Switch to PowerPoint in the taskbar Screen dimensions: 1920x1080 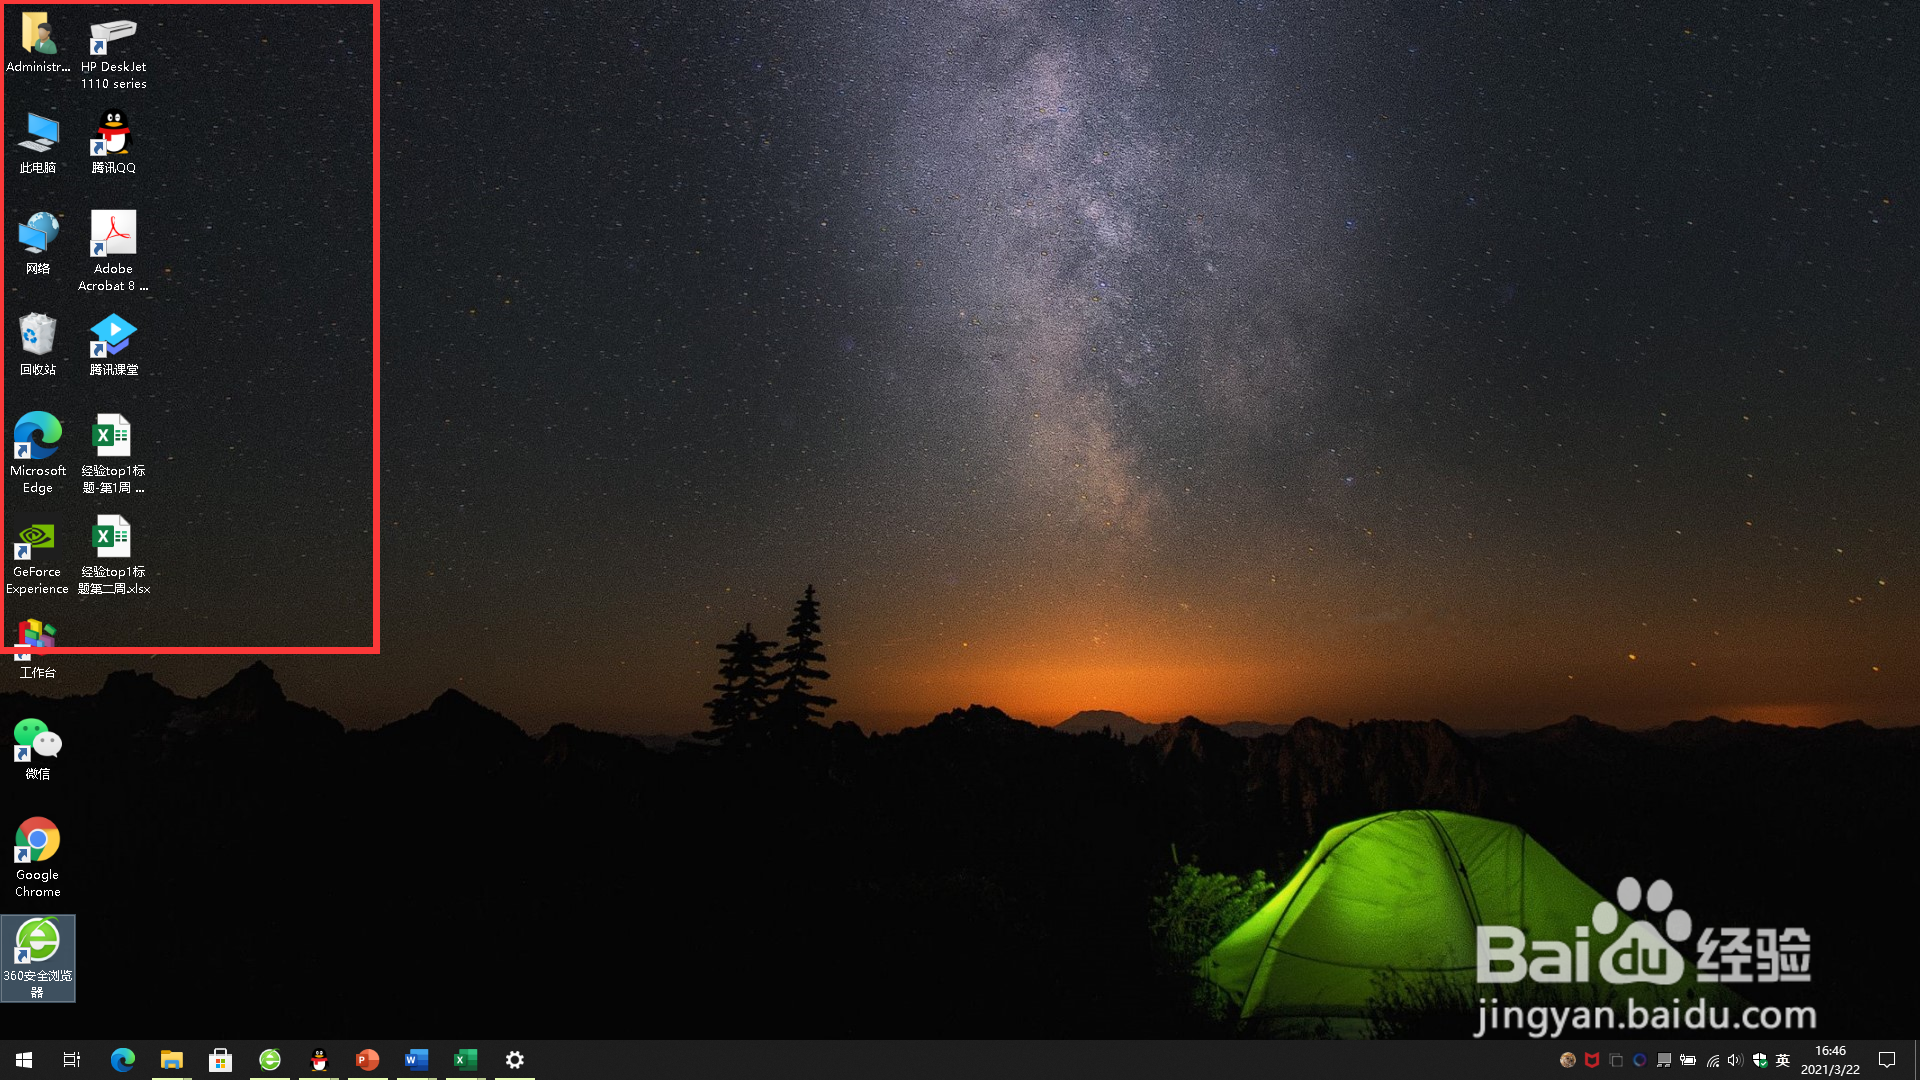[x=367, y=1059]
